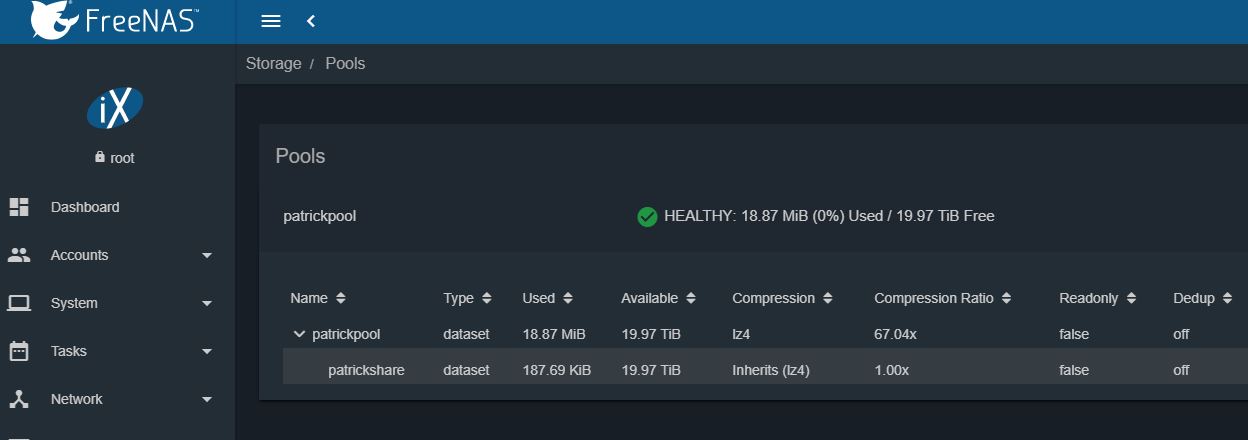This screenshot has height=440, width=1248.
Task: Click the green healthy status checkmark
Action: click(647, 216)
